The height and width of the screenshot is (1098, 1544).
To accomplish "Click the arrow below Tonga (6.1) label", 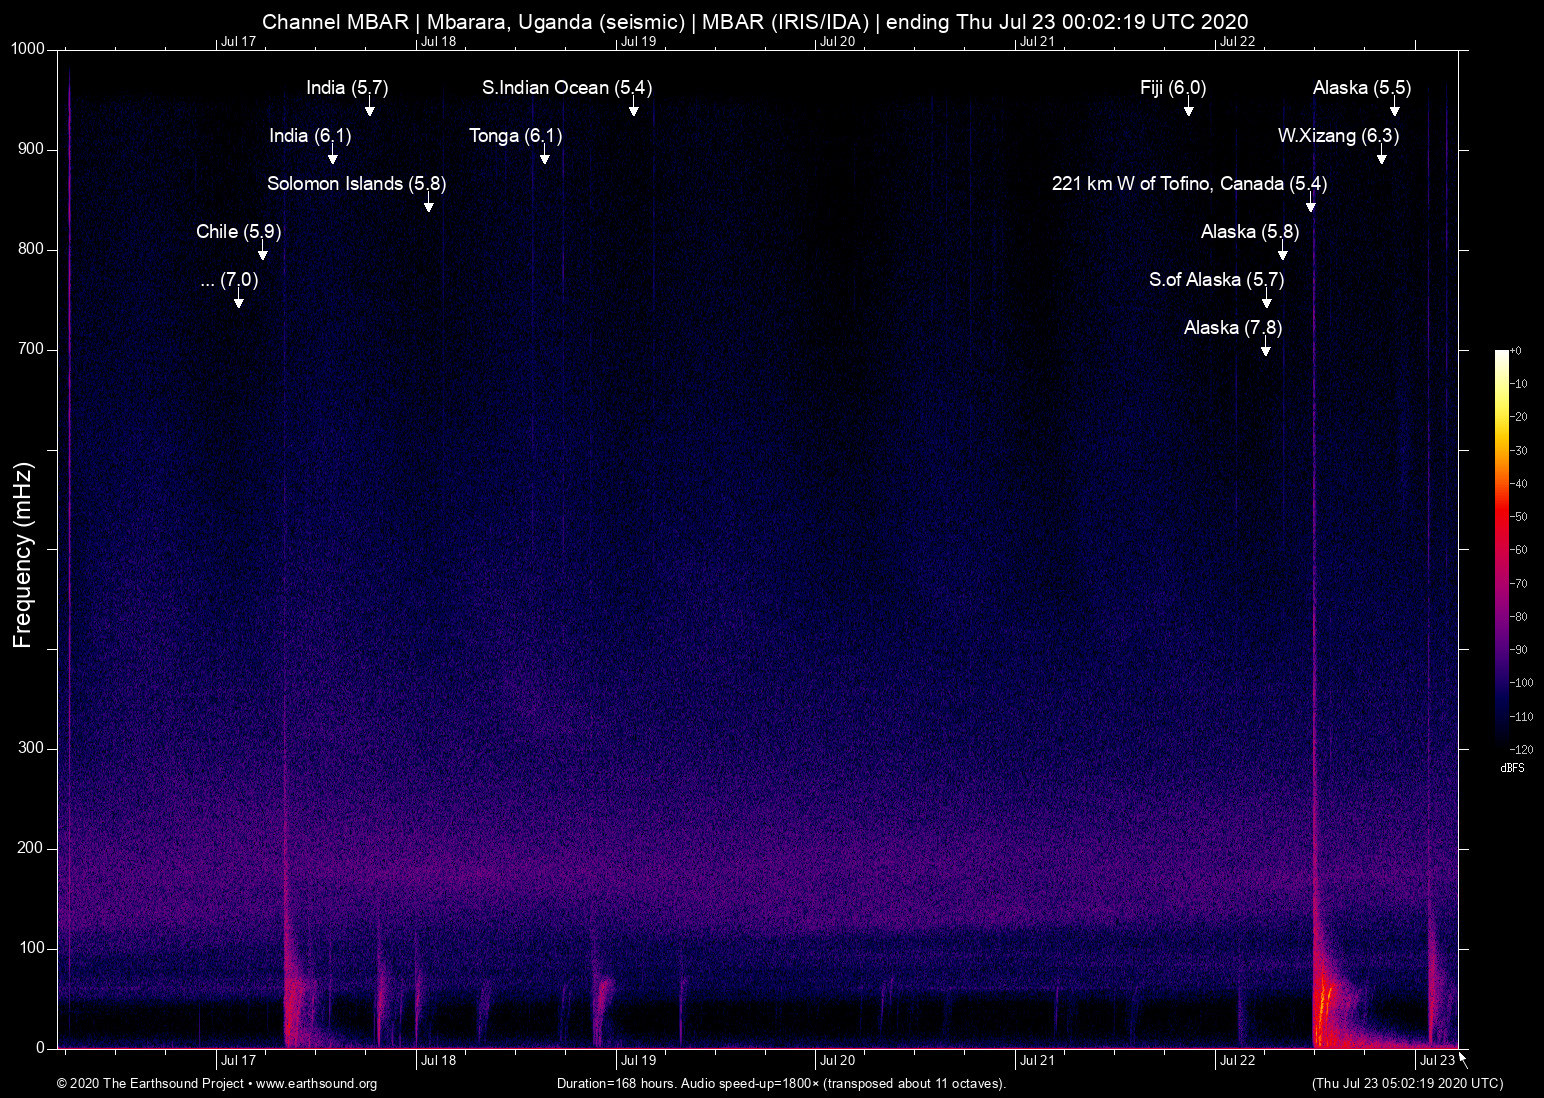I will click(x=544, y=156).
